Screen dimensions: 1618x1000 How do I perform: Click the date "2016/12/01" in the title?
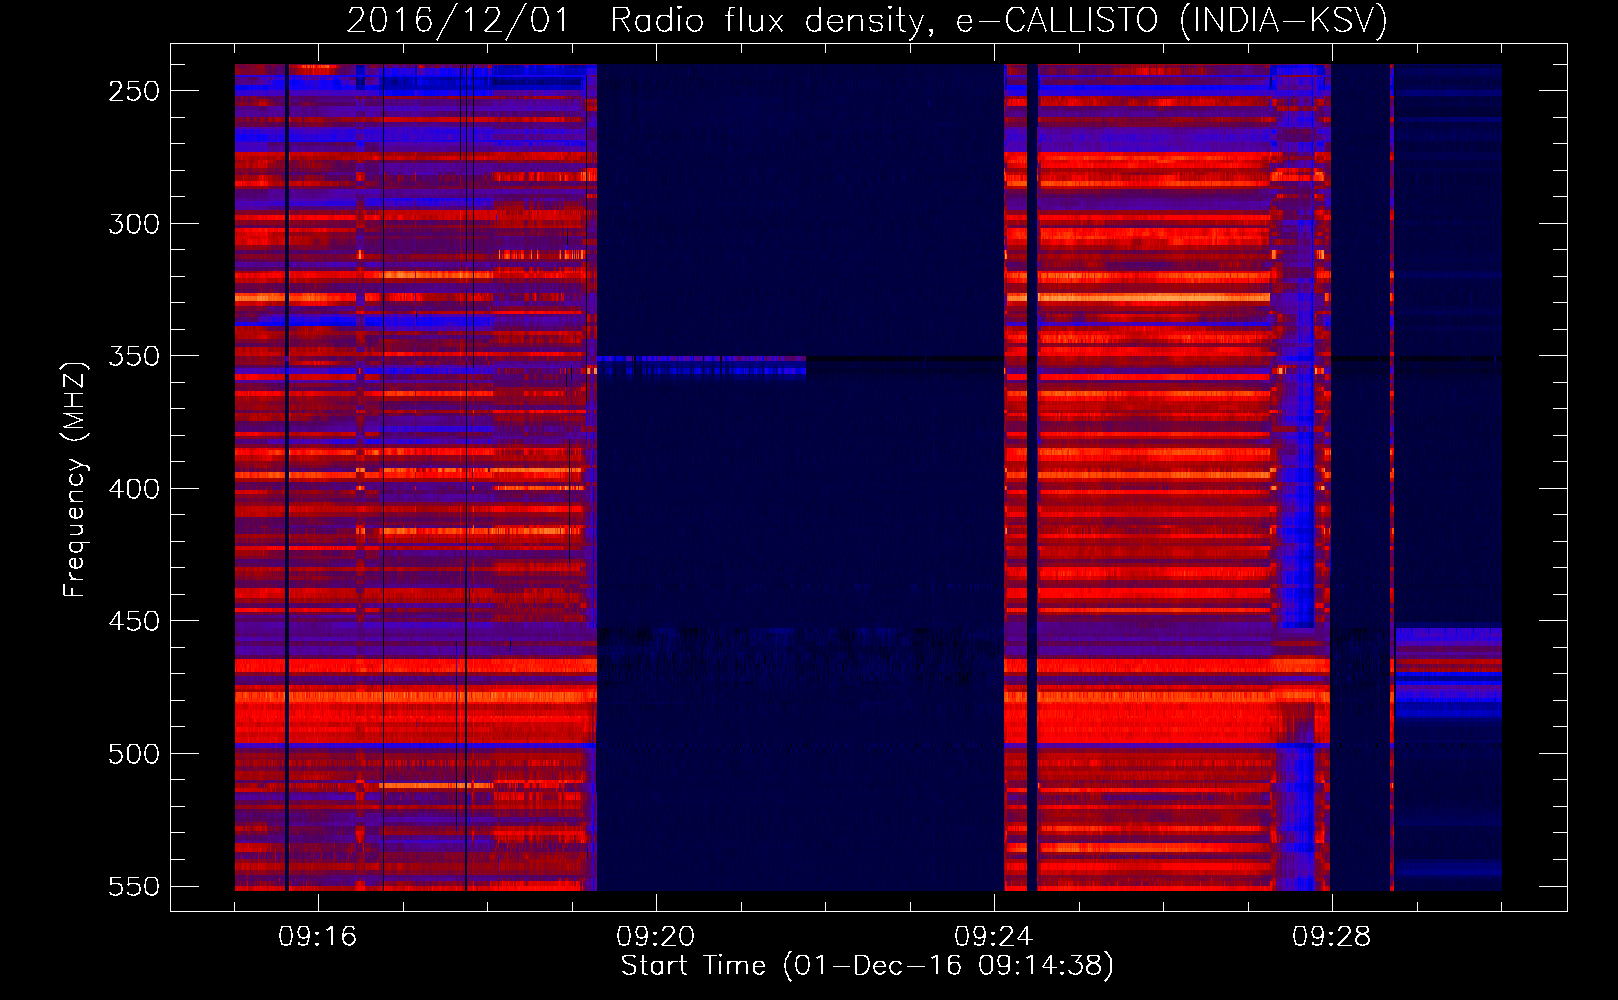click(458, 20)
